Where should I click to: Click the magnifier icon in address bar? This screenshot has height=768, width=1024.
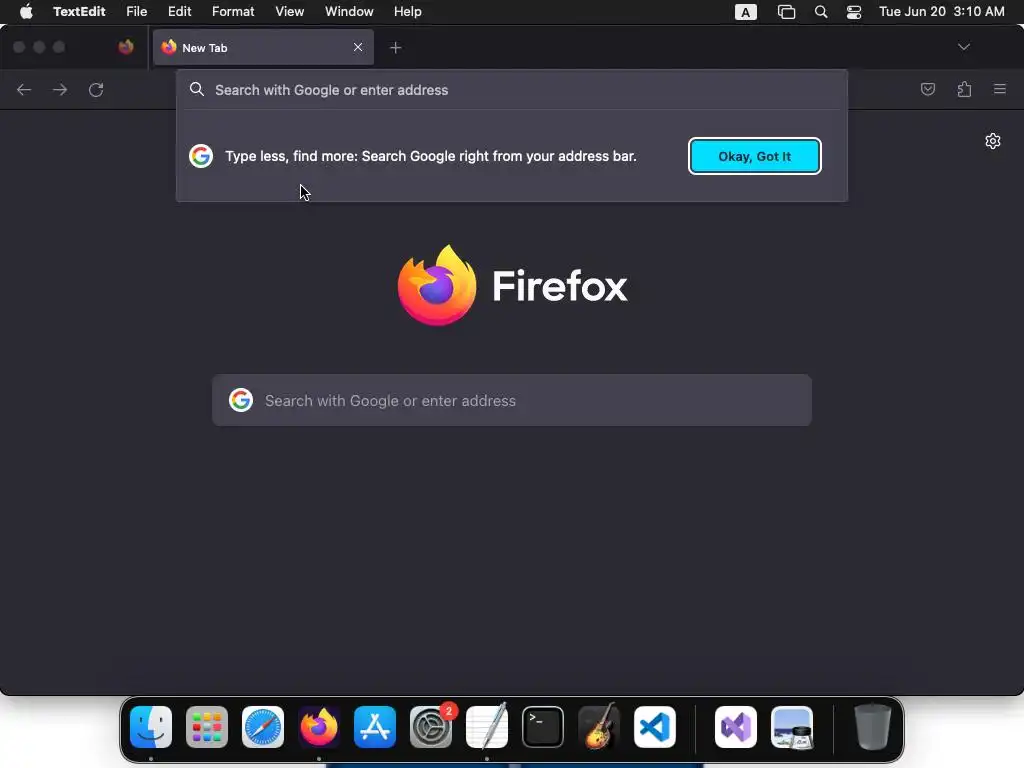pyautogui.click(x=197, y=89)
